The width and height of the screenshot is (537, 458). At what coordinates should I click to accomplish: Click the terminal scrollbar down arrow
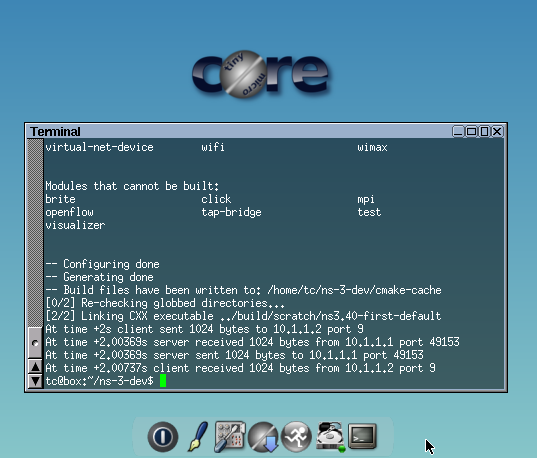coord(35,381)
